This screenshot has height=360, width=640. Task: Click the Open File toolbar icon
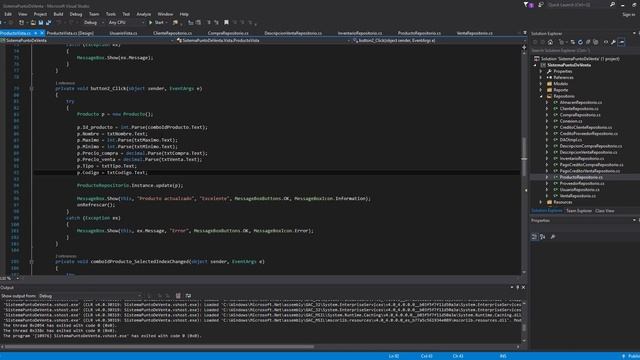click(x=33, y=22)
